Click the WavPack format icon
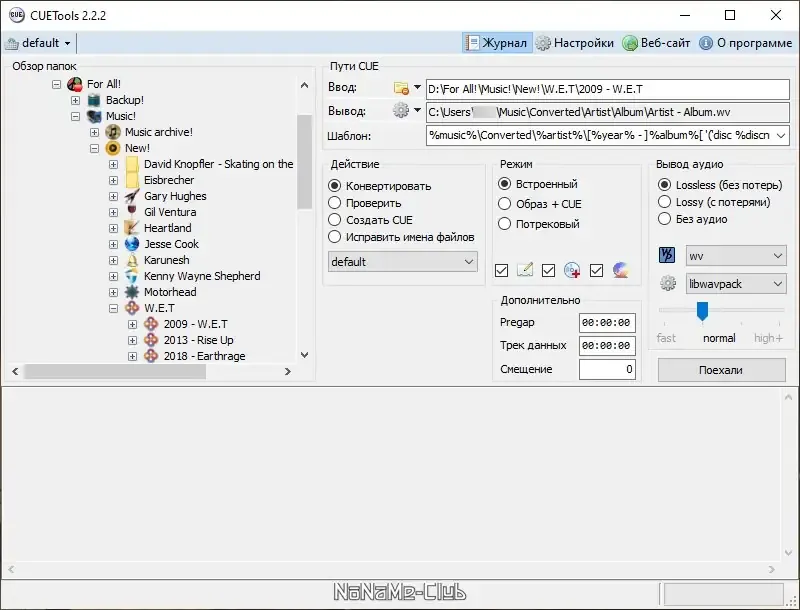This screenshot has width=800, height=610. click(666, 255)
